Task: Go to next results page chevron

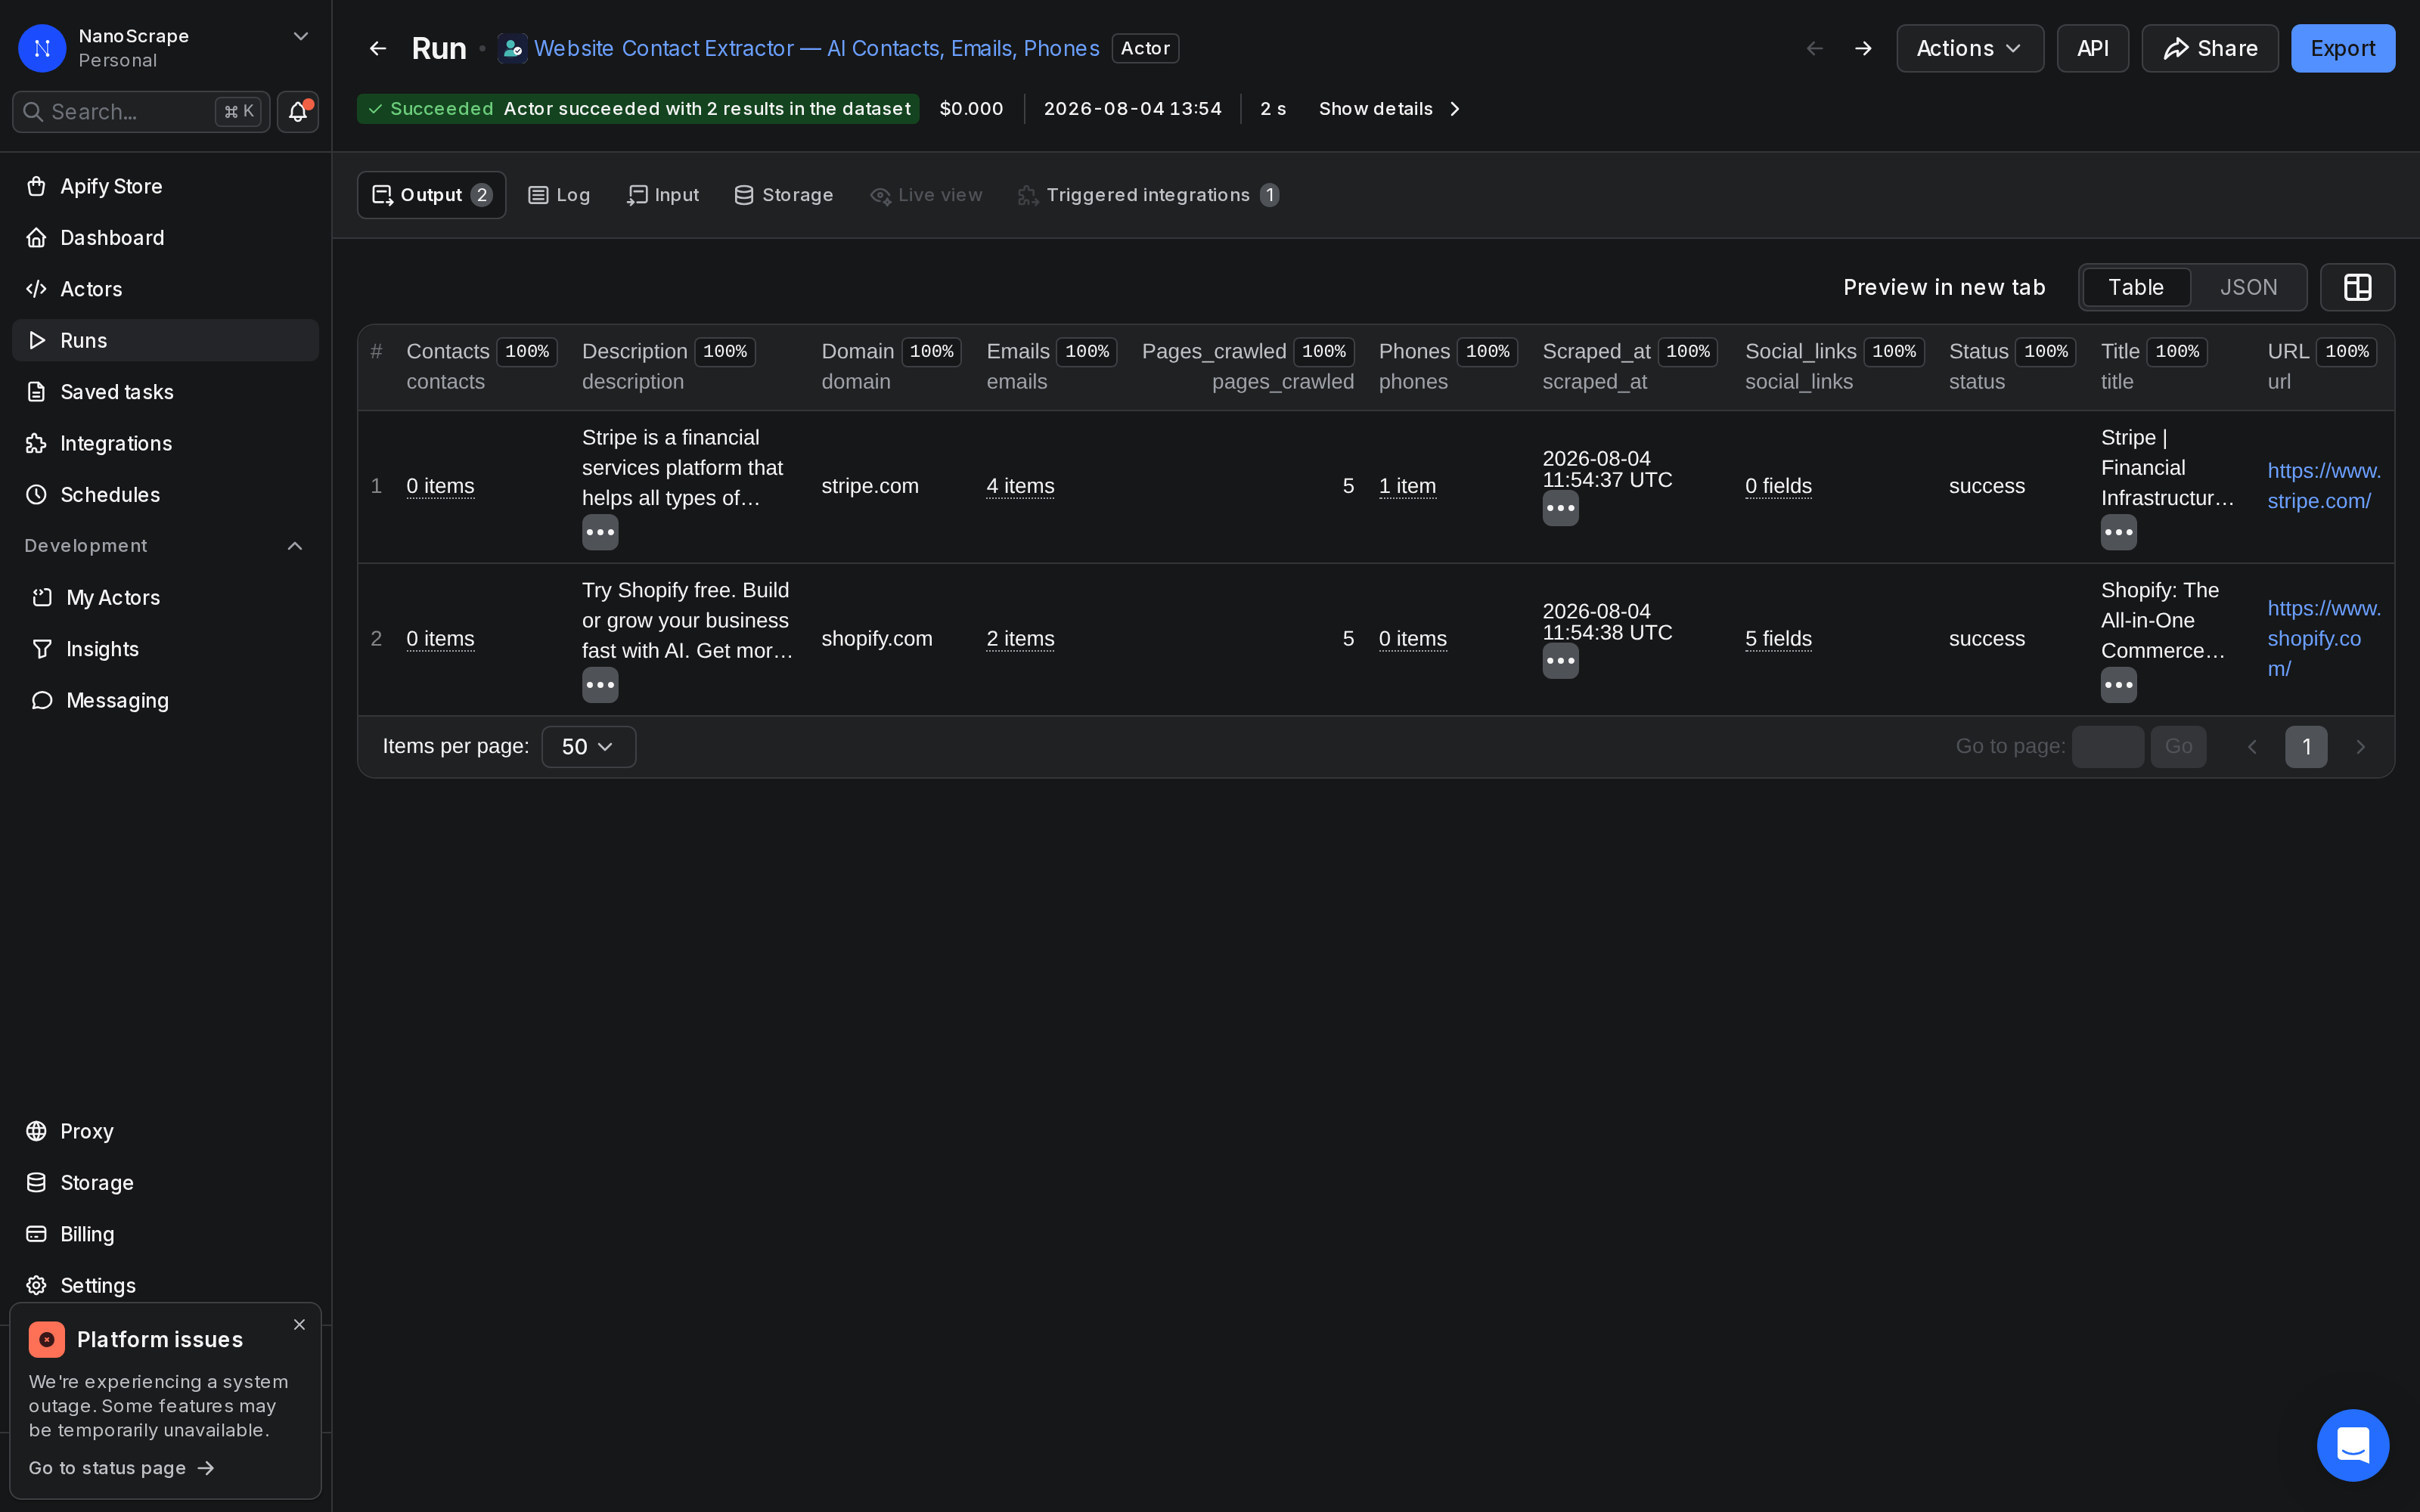Action: click(x=2360, y=747)
